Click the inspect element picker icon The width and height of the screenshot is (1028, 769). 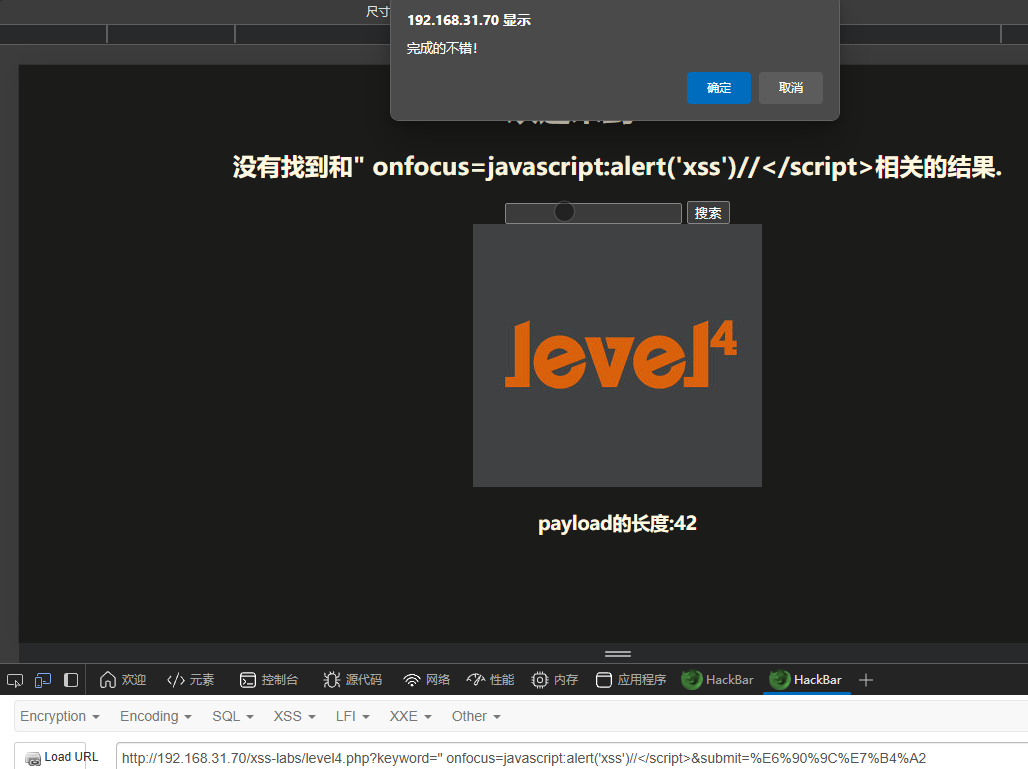tap(14, 680)
